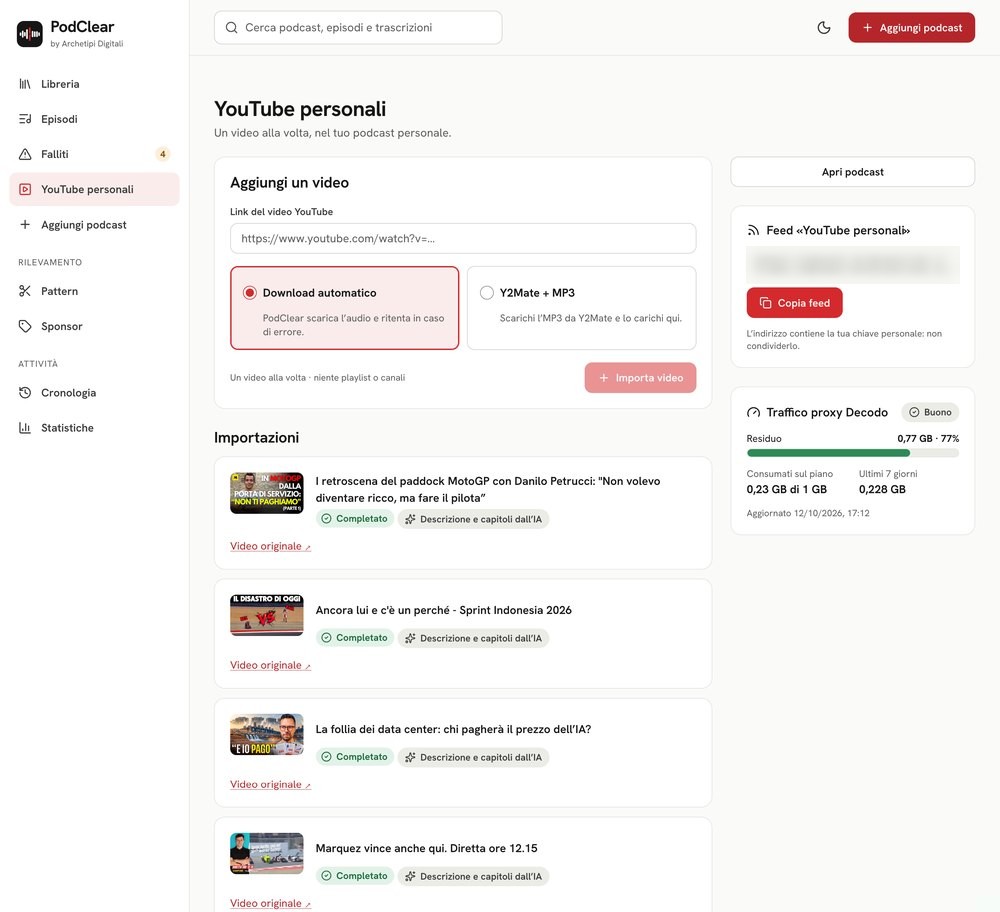This screenshot has width=1000, height=912.
Task: Click the Pattern scissors icon
Action: click(25, 291)
